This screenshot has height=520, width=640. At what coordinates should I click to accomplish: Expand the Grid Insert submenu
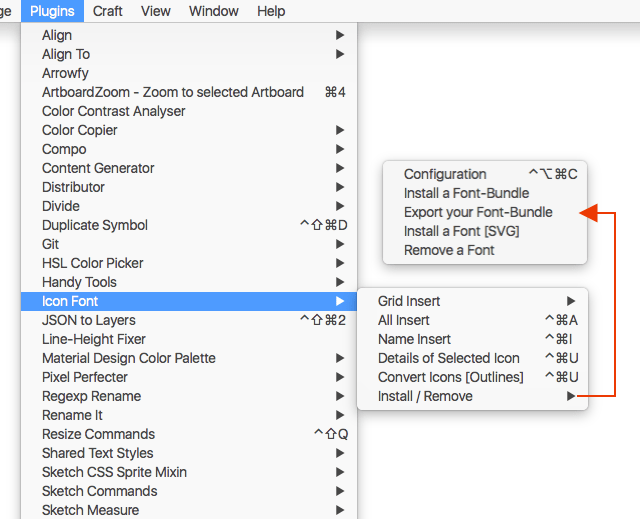[409, 301]
